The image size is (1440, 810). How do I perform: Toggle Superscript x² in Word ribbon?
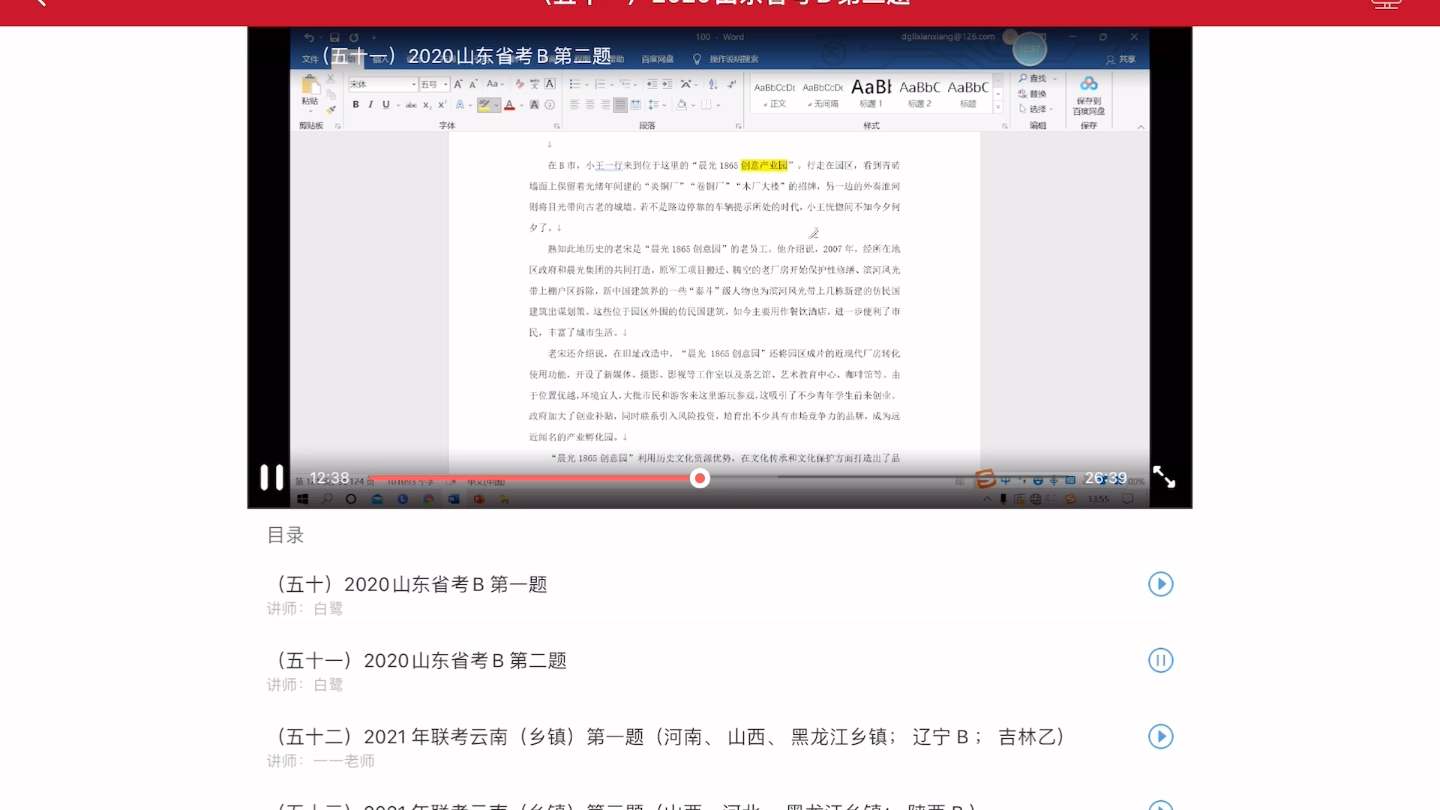[441, 105]
